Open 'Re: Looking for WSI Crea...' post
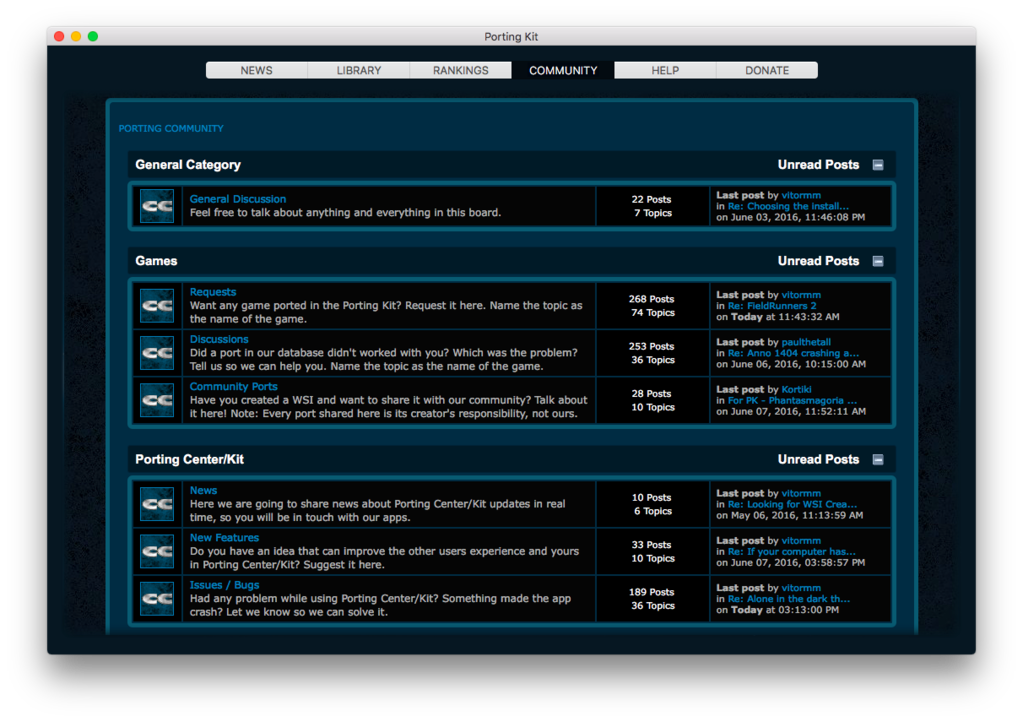Viewport: 1023px width, 722px height. coord(793,504)
